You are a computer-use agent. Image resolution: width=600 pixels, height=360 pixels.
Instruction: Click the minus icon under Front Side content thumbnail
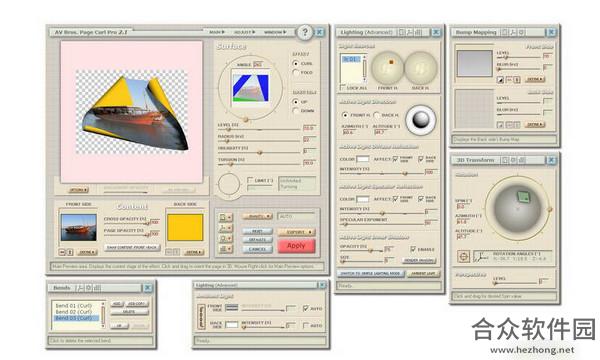(x=62, y=252)
